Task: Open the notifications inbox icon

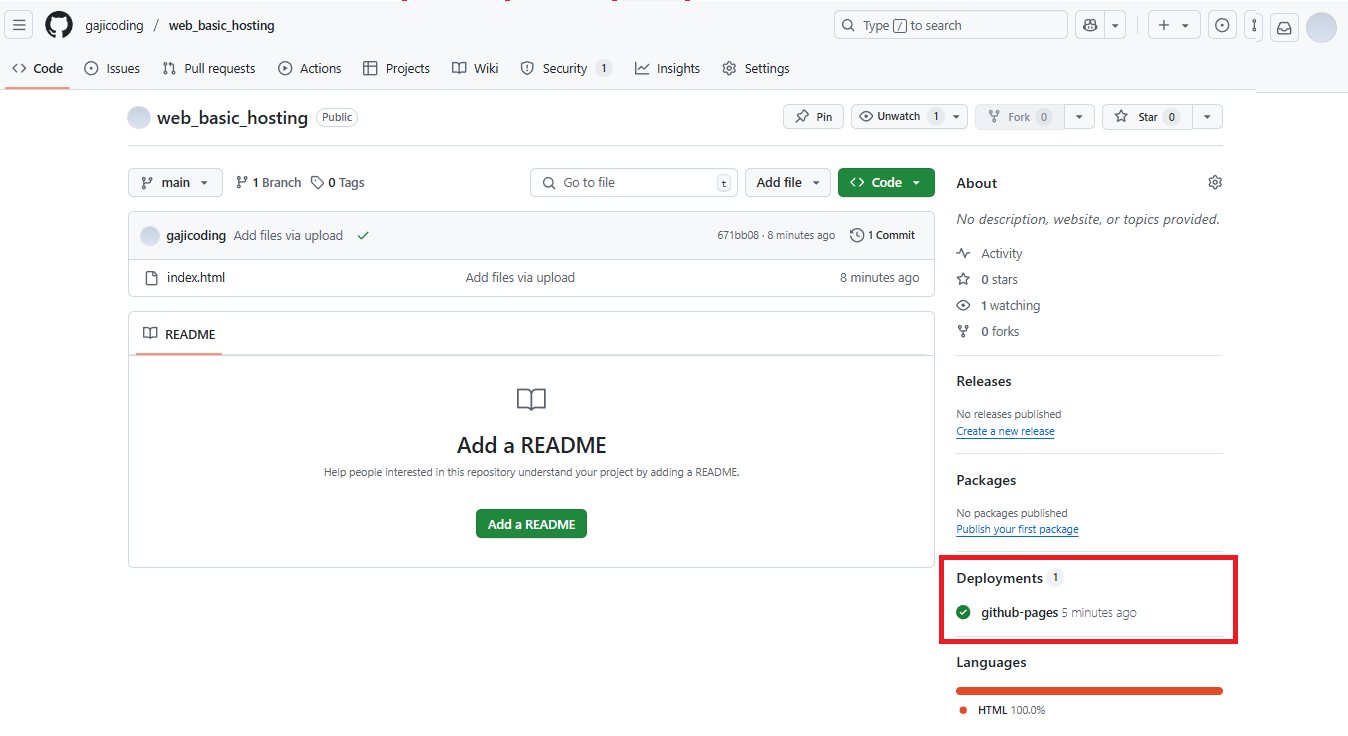Action: [x=1284, y=28]
